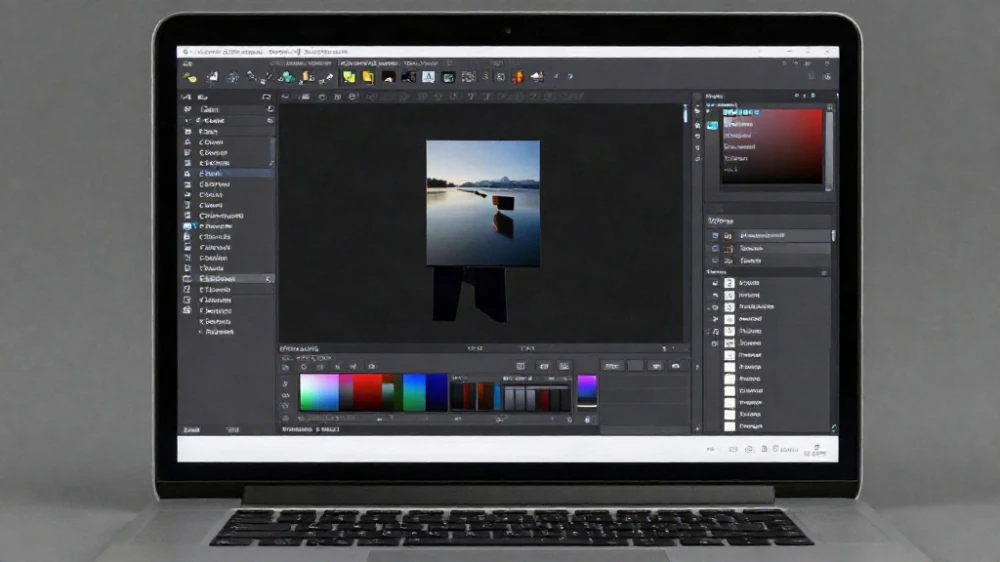This screenshot has width=1000, height=562.
Task: Click the eyedropper icon before the yellow-green squares
Action: tap(327, 78)
